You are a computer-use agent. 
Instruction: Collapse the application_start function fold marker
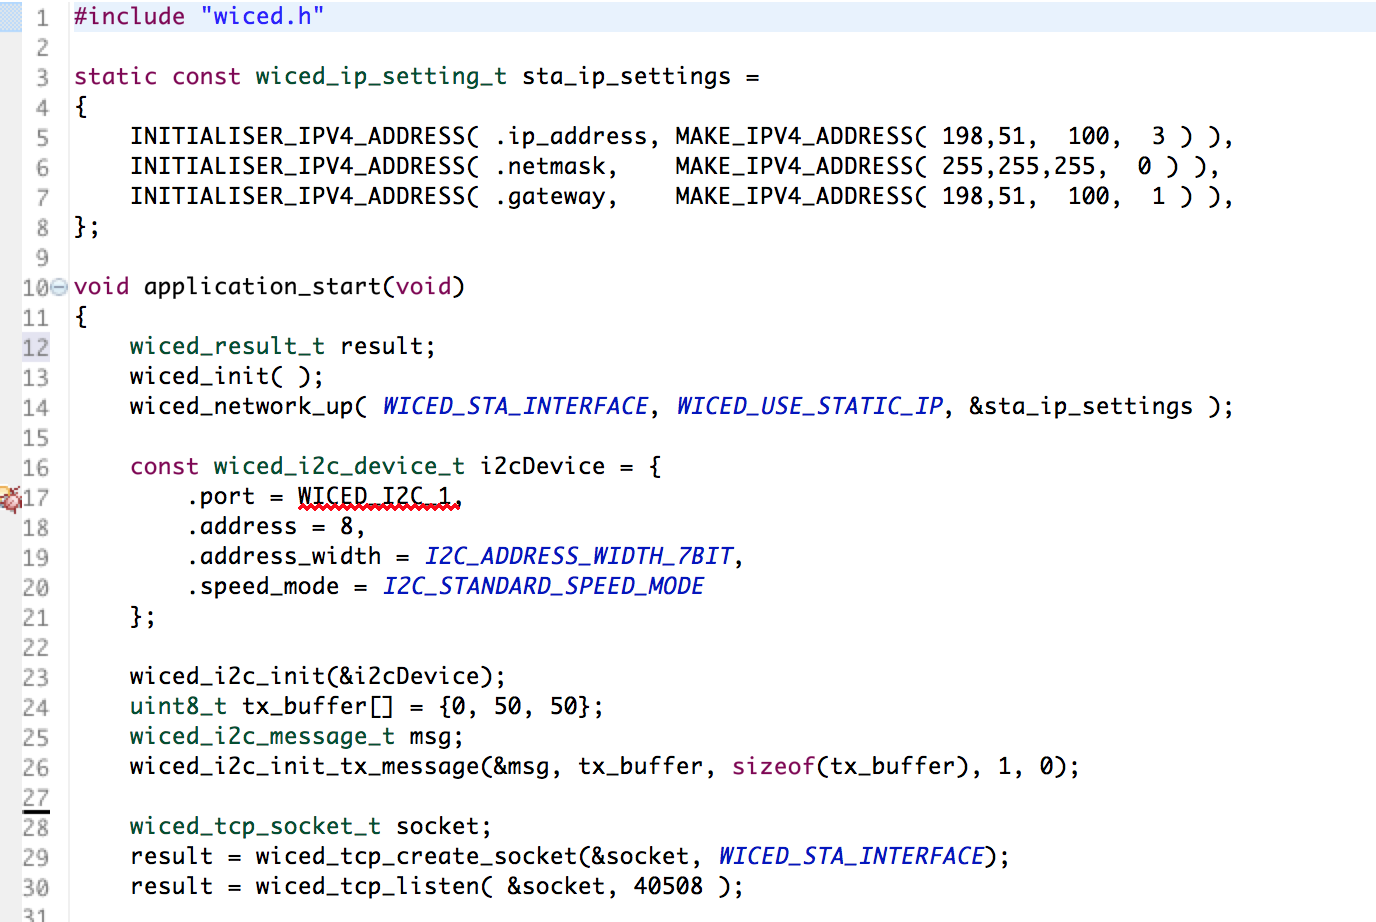tap(59, 287)
